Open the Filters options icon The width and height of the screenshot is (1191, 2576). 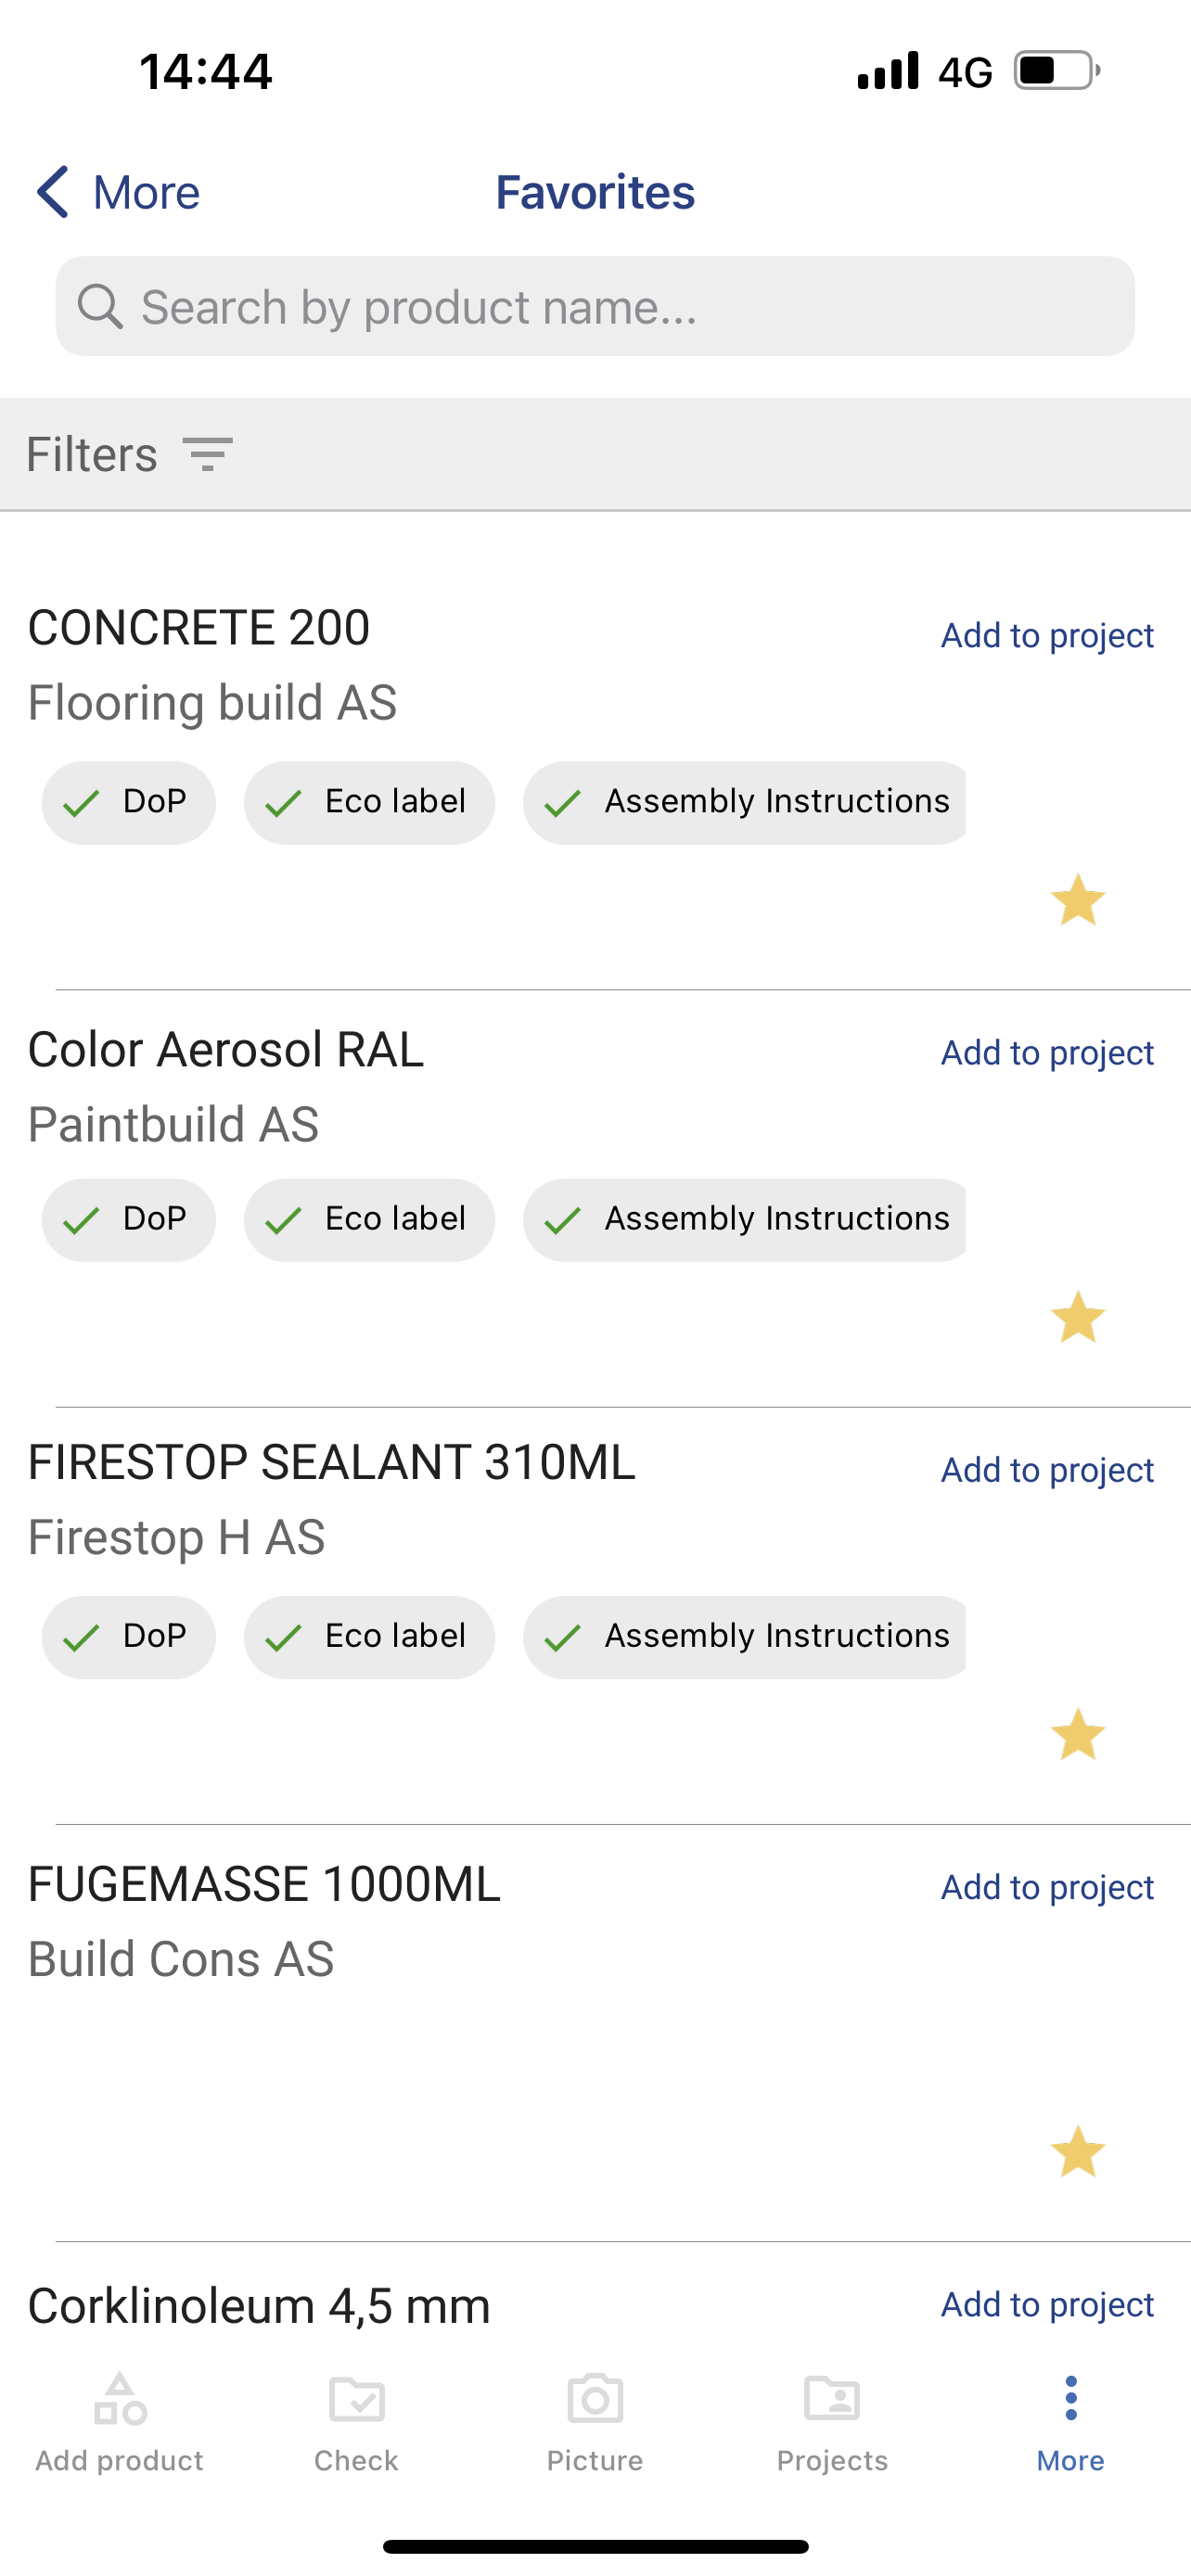pos(208,454)
